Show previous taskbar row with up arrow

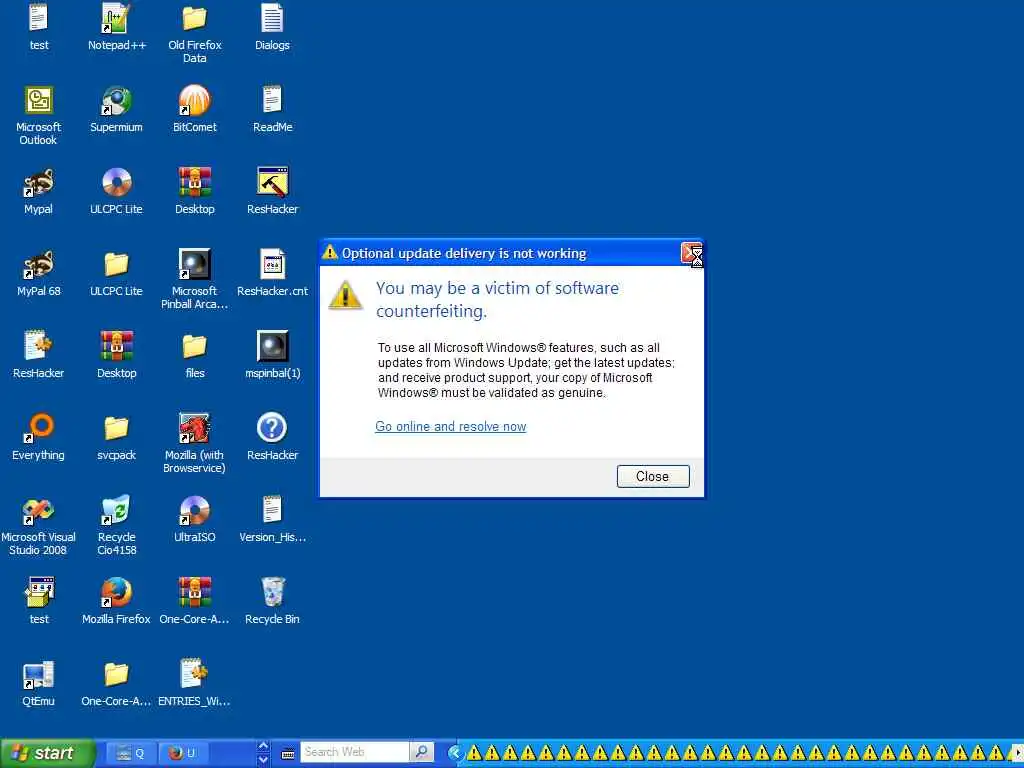tap(263, 745)
